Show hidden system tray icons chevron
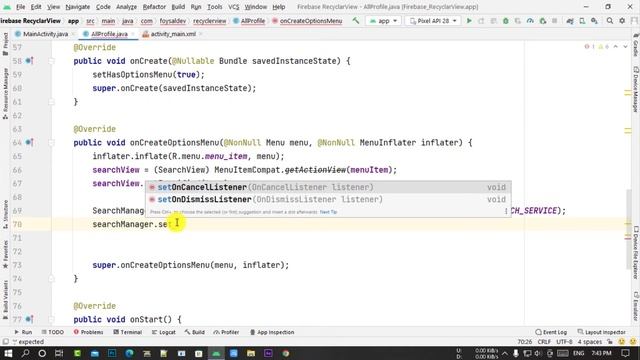The width and height of the screenshot is (640, 360). tap(504, 353)
